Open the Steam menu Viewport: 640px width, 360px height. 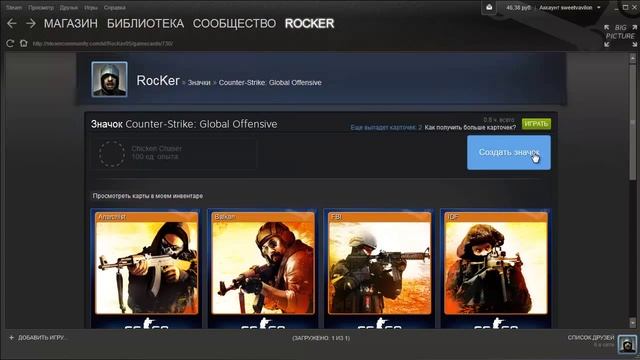pos(13,7)
